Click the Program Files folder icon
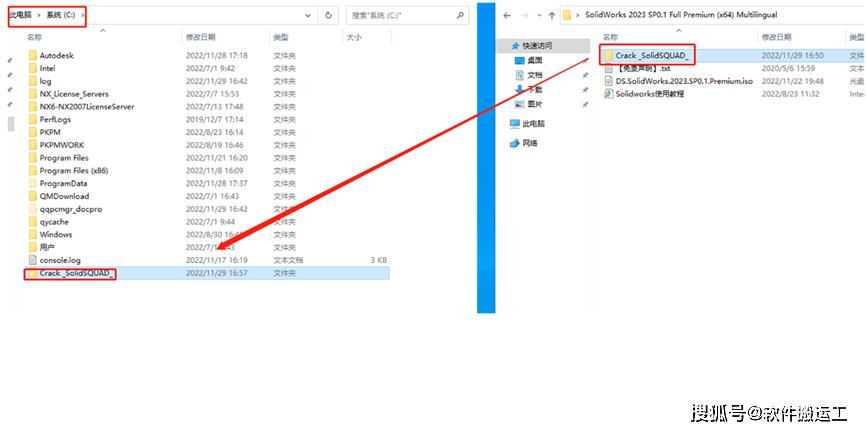This screenshot has height=432, width=866. coord(33,157)
